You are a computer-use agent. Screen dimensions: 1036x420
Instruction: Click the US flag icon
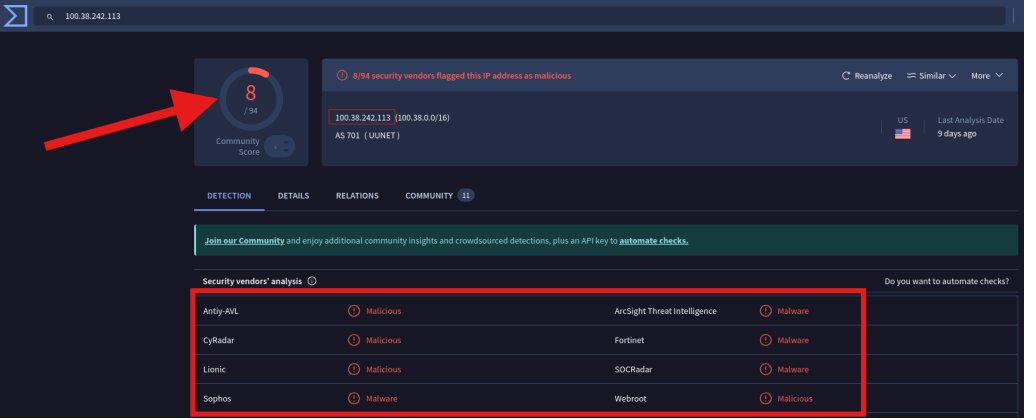coord(903,134)
